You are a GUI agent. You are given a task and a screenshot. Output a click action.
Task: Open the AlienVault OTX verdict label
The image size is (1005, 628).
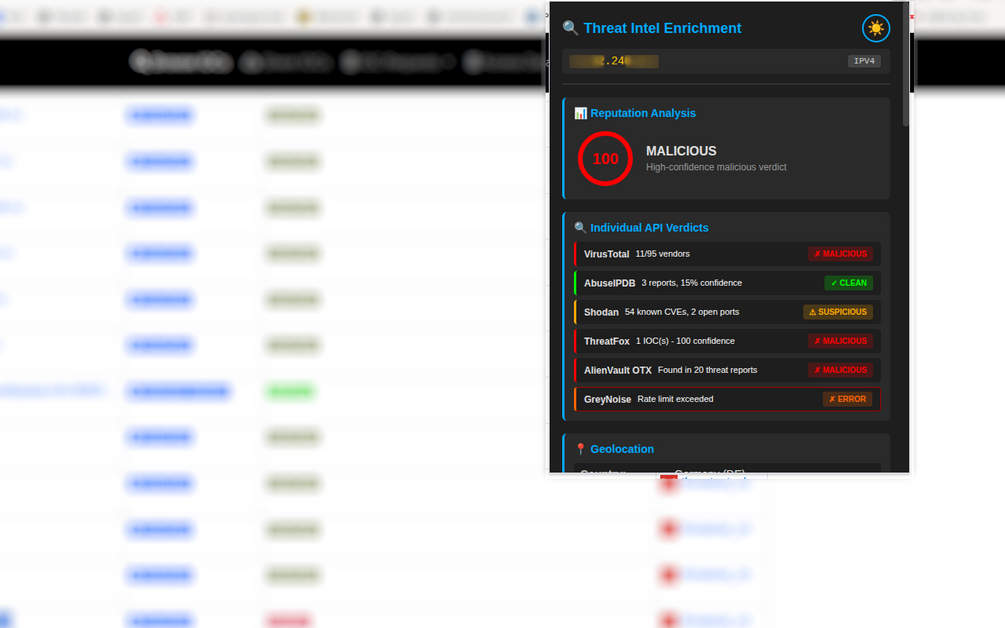618,370
